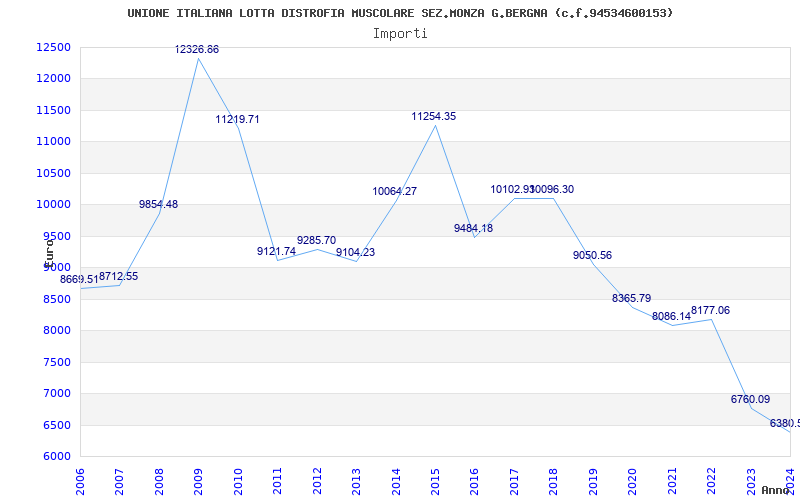Click the 10102.93 data label
The image size is (800, 500).
512,189
